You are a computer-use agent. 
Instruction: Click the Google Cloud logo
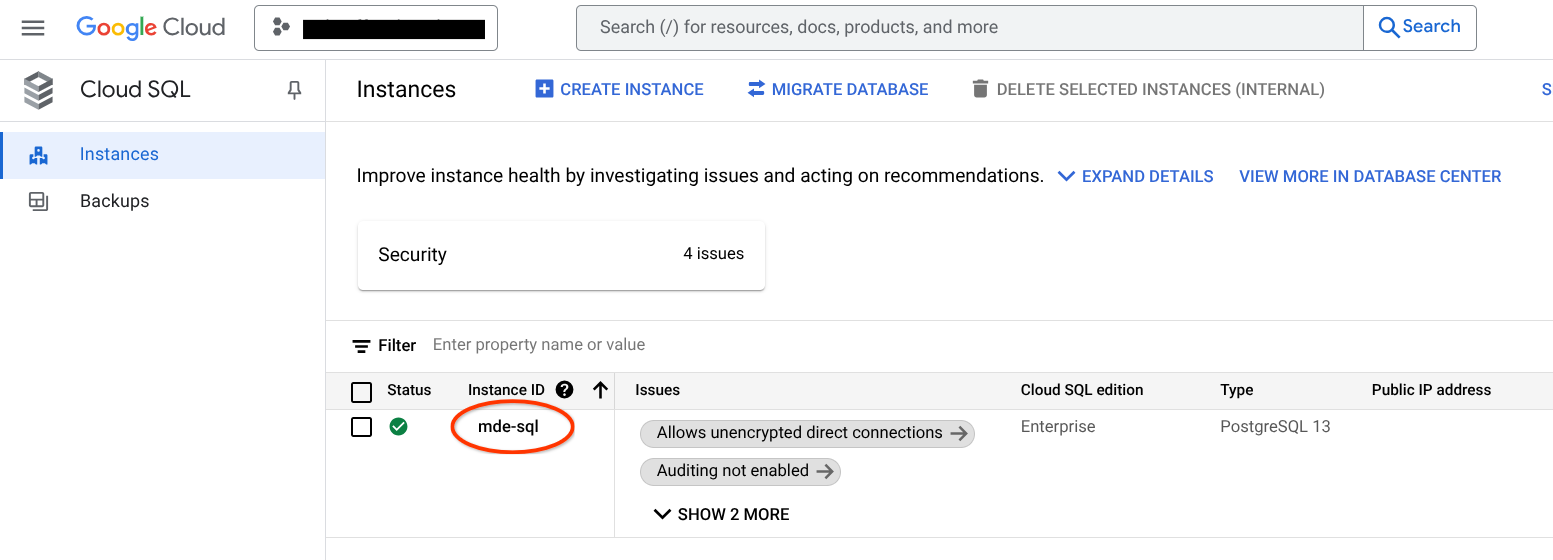[x=151, y=28]
